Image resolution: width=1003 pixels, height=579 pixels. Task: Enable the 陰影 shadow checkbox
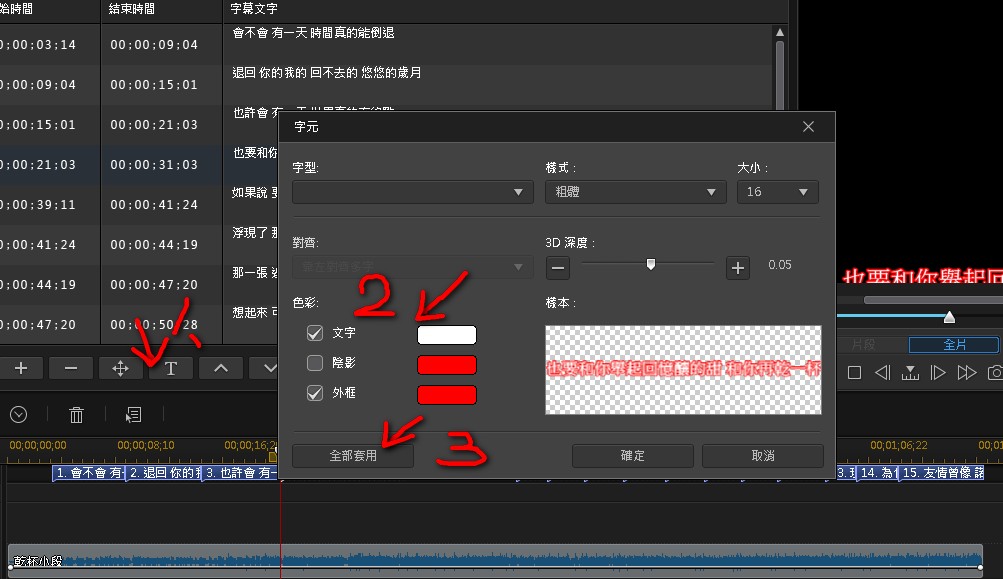pos(315,364)
